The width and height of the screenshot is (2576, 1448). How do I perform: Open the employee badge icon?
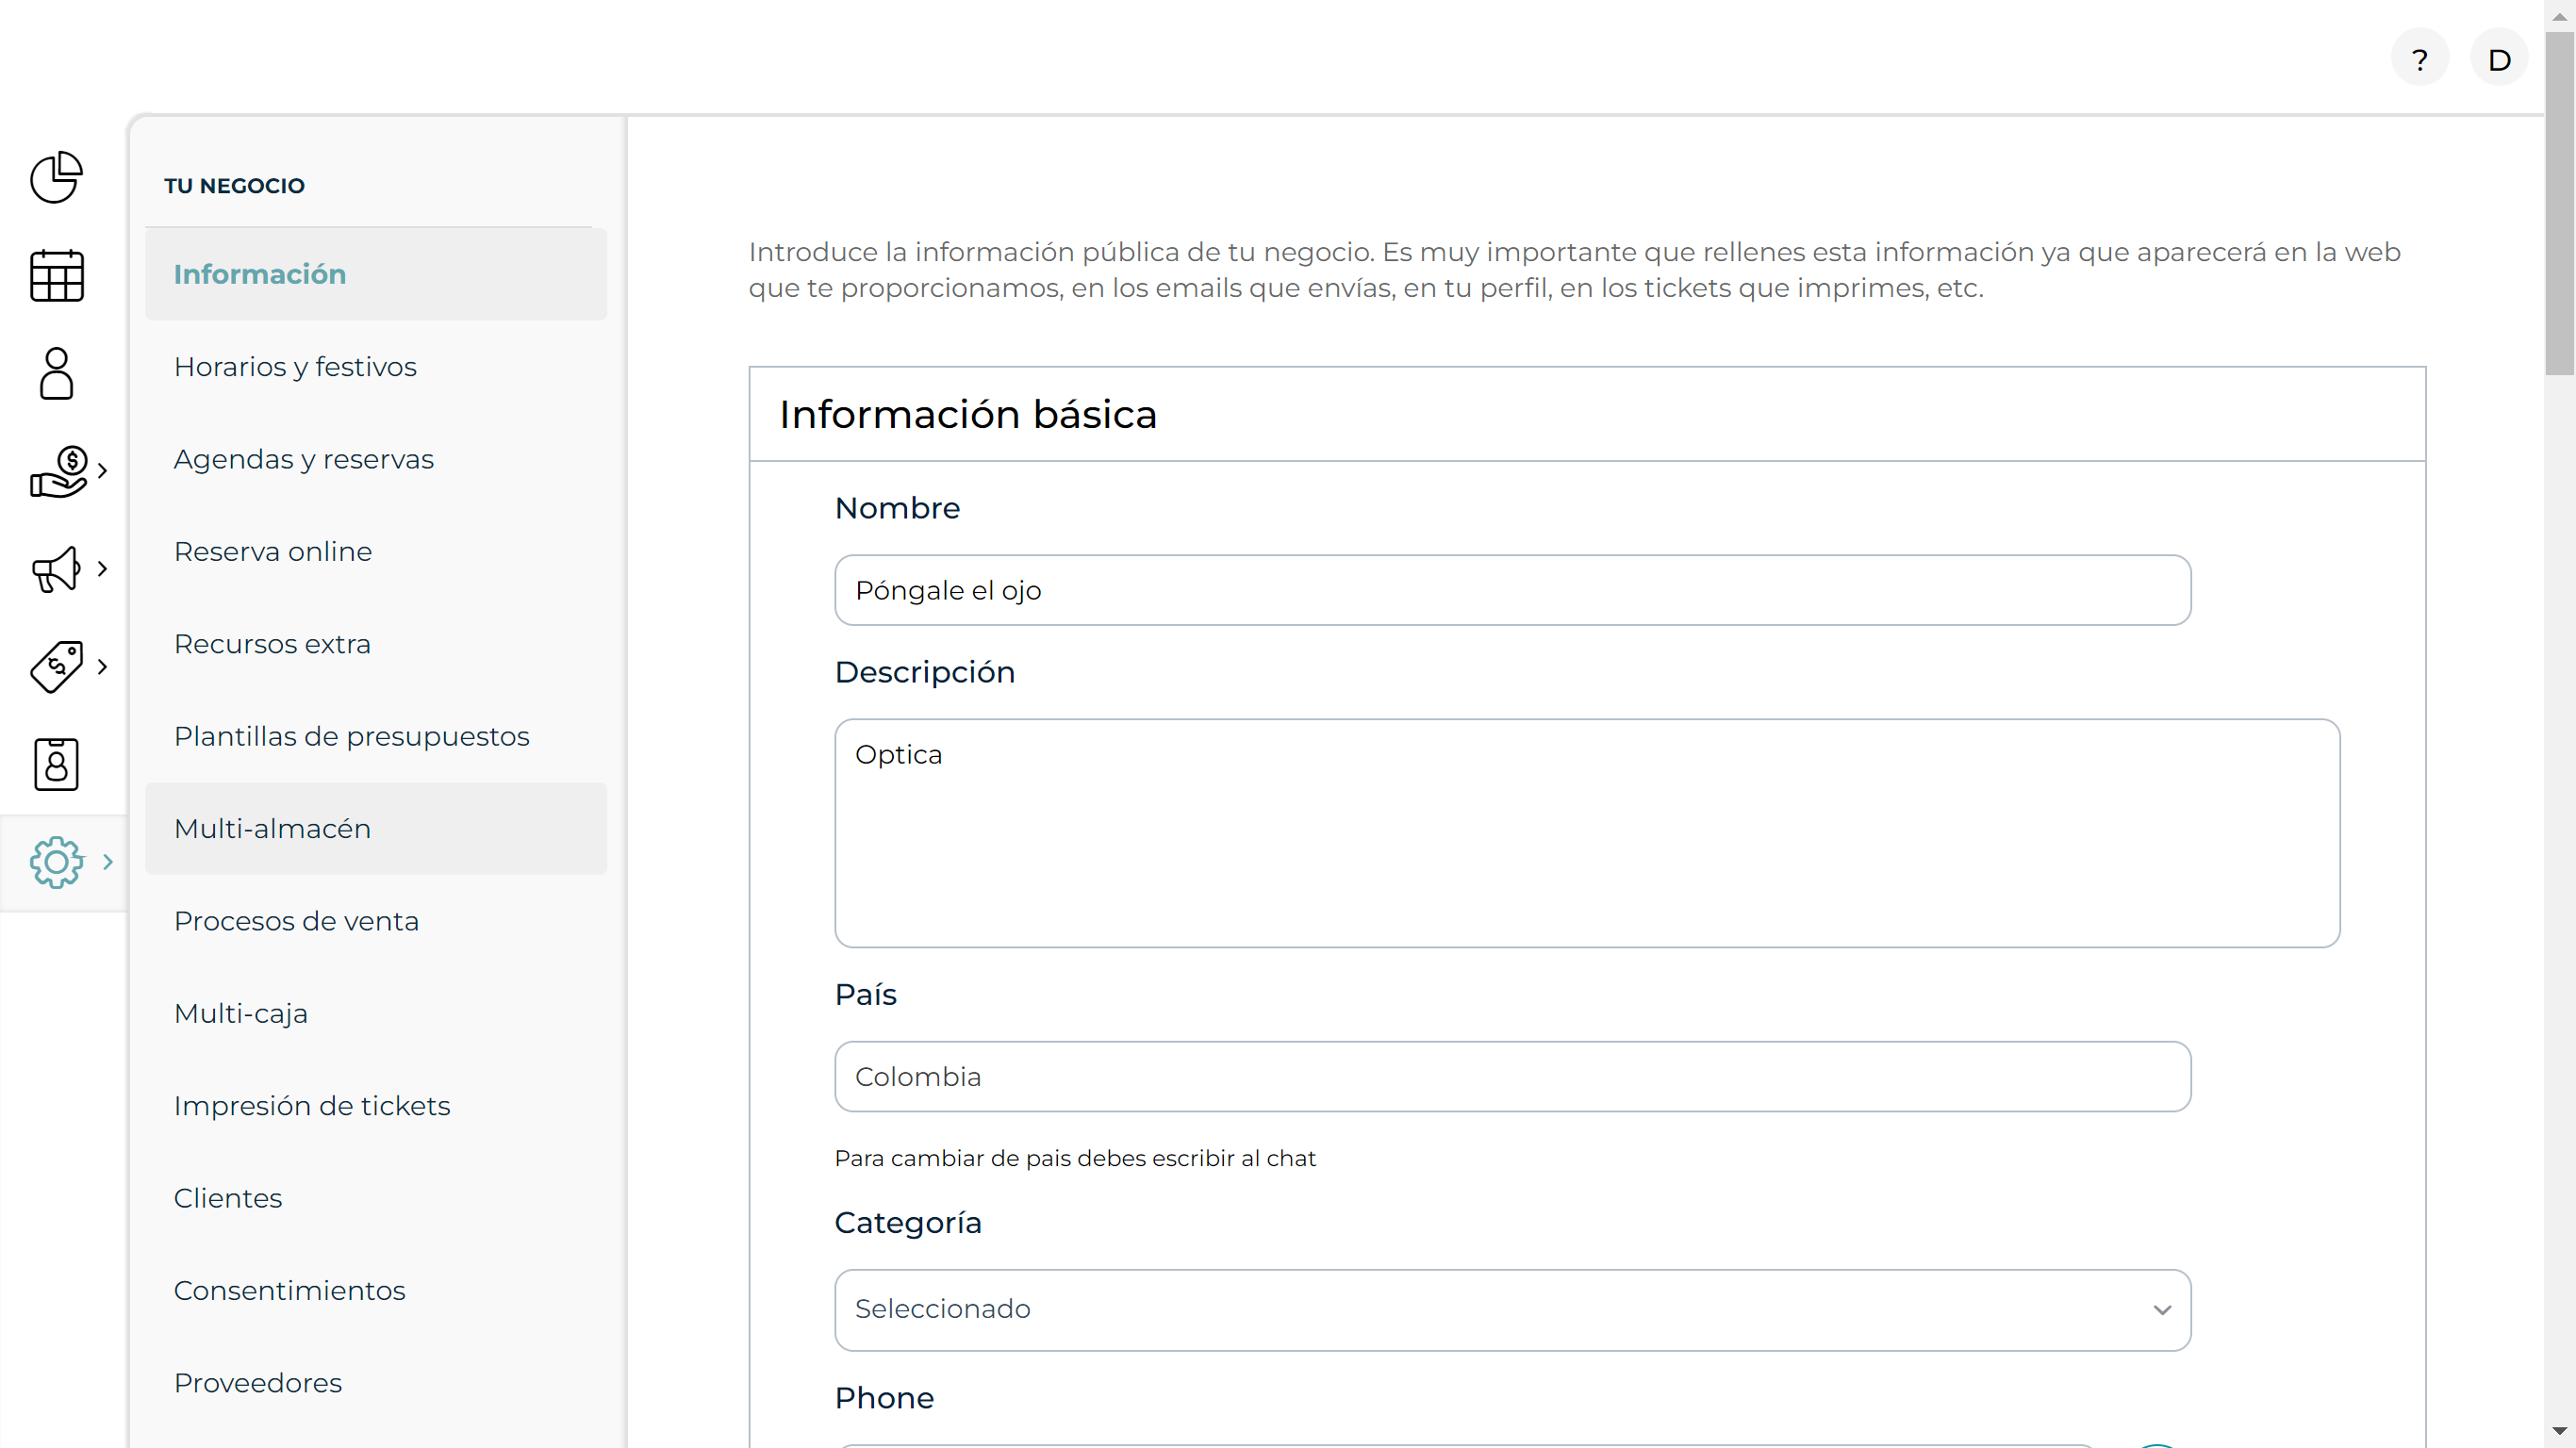57,765
